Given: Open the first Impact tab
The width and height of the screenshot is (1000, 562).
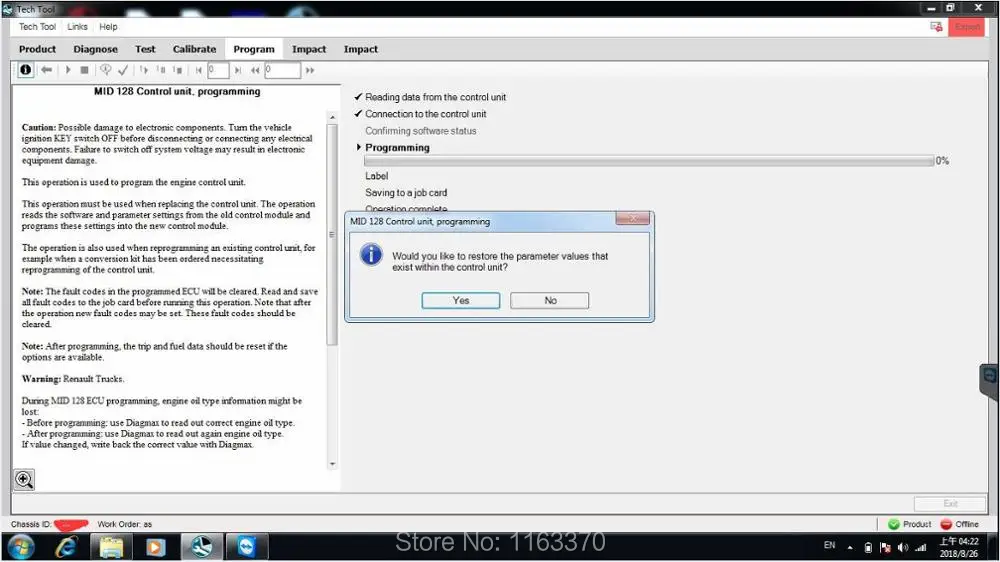Looking at the screenshot, I should pyautogui.click(x=309, y=49).
